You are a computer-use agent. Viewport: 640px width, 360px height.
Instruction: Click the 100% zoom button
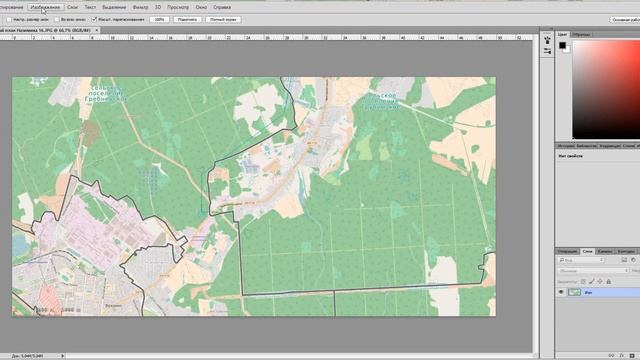pyautogui.click(x=159, y=19)
